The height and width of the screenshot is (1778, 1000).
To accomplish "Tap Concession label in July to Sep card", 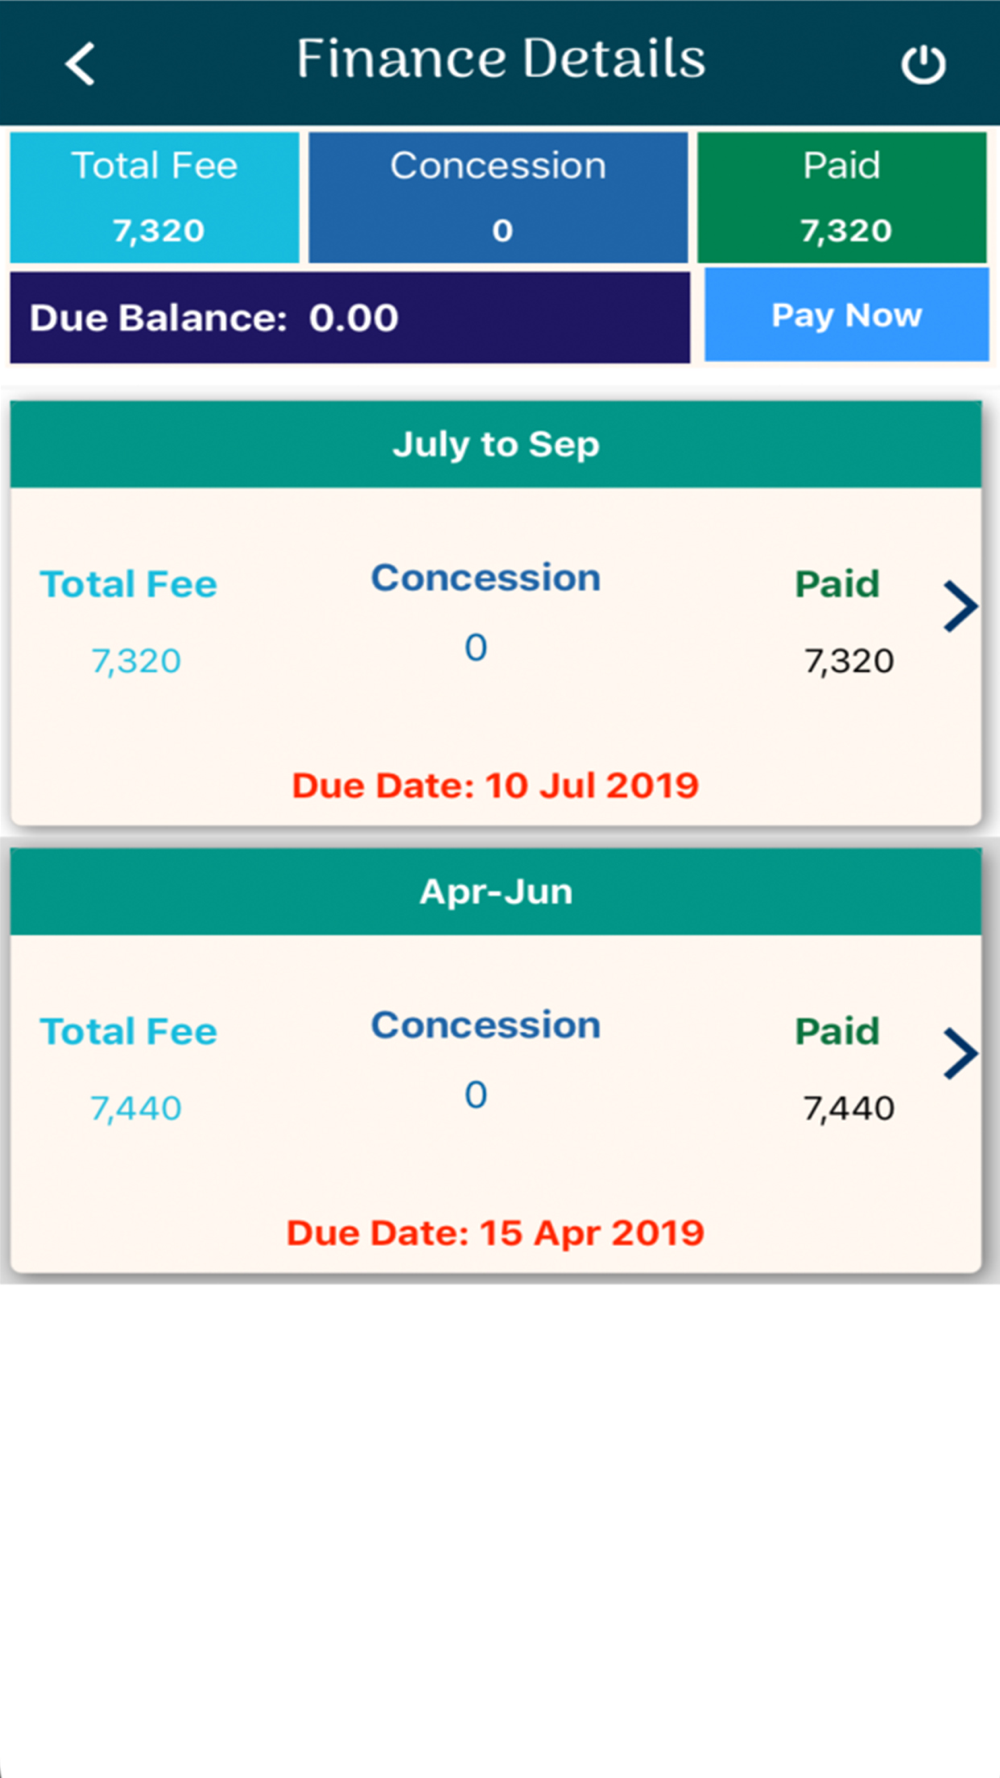I will pyautogui.click(x=486, y=578).
